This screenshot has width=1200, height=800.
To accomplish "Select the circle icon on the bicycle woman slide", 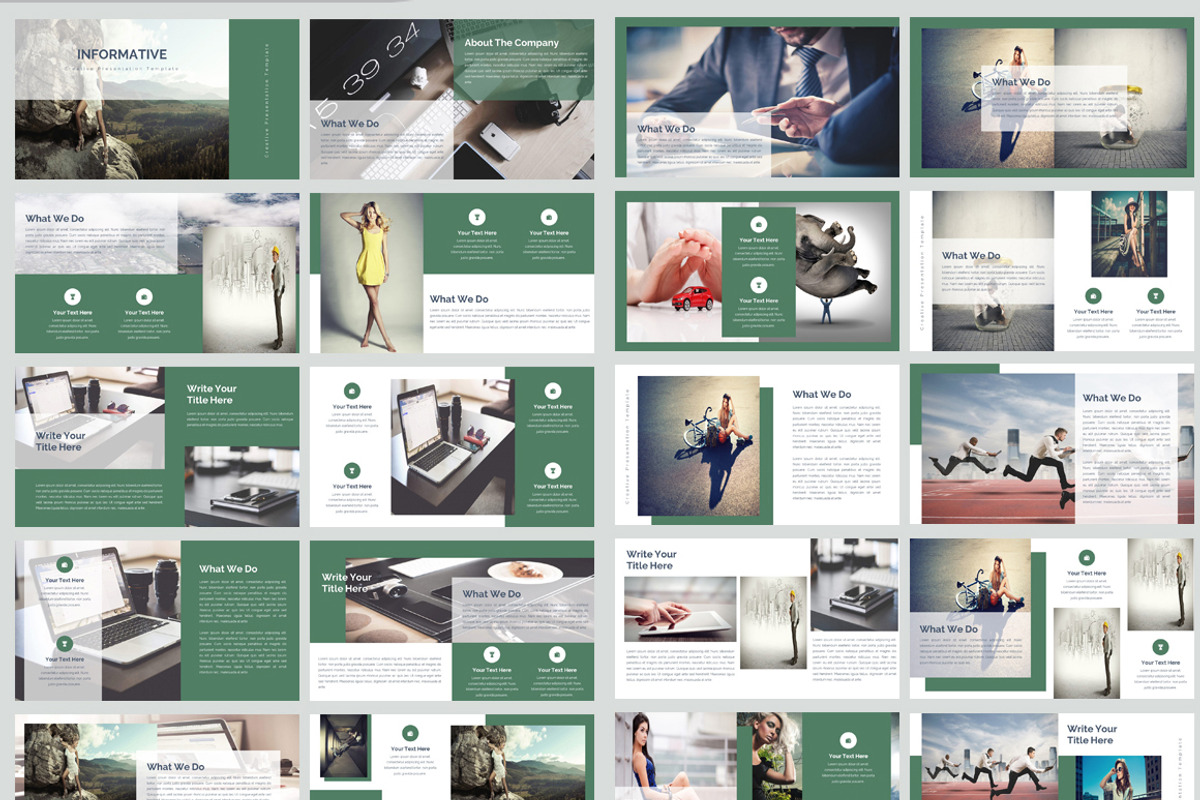I will pyautogui.click(x=1087, y=557).
